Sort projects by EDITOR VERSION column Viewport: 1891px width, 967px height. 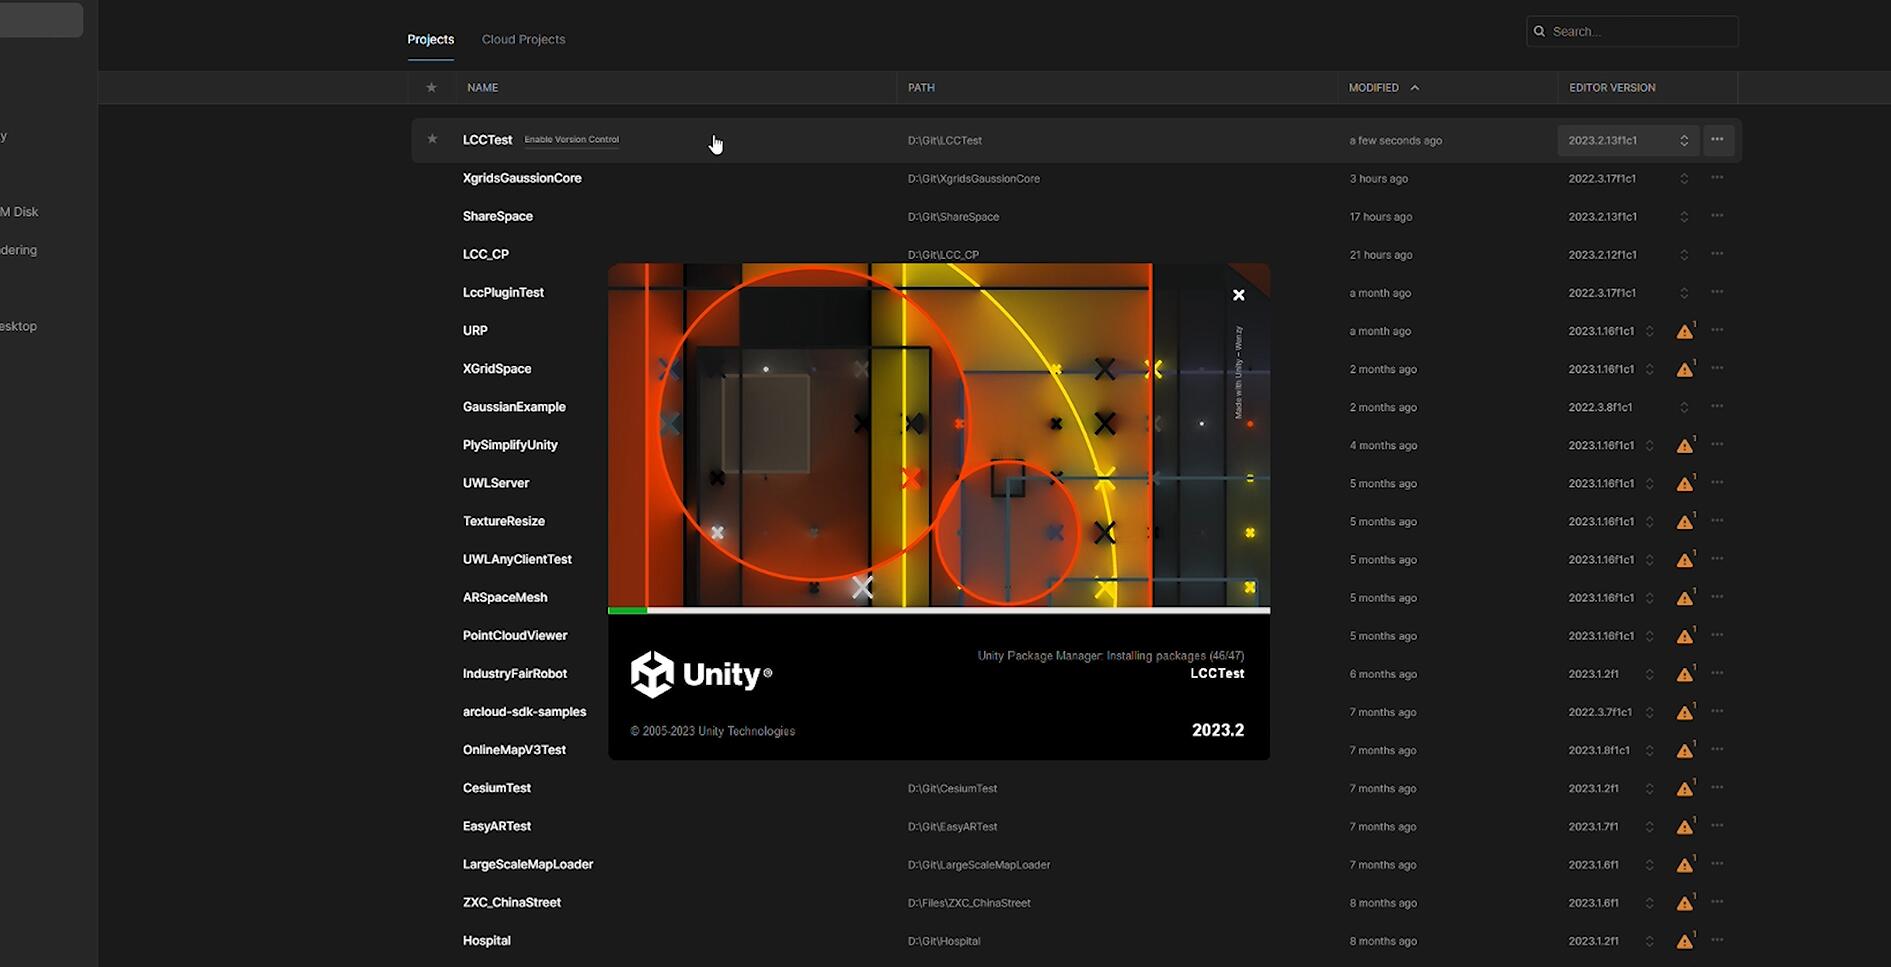pyautogui.click(x=1612, y=87)
